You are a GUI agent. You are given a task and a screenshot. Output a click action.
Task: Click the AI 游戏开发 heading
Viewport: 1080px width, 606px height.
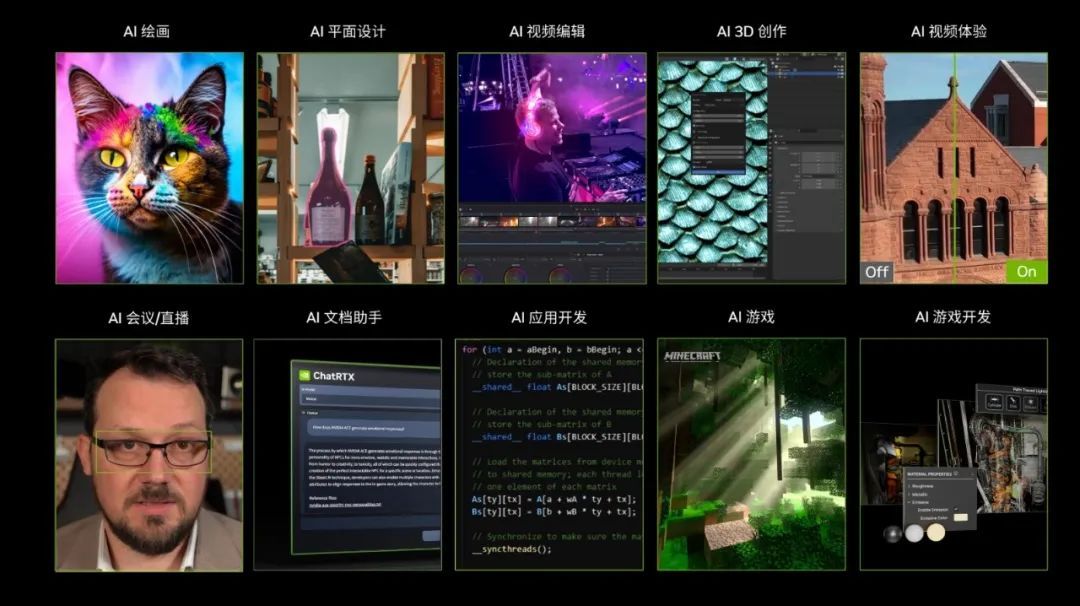coord(953,317)
